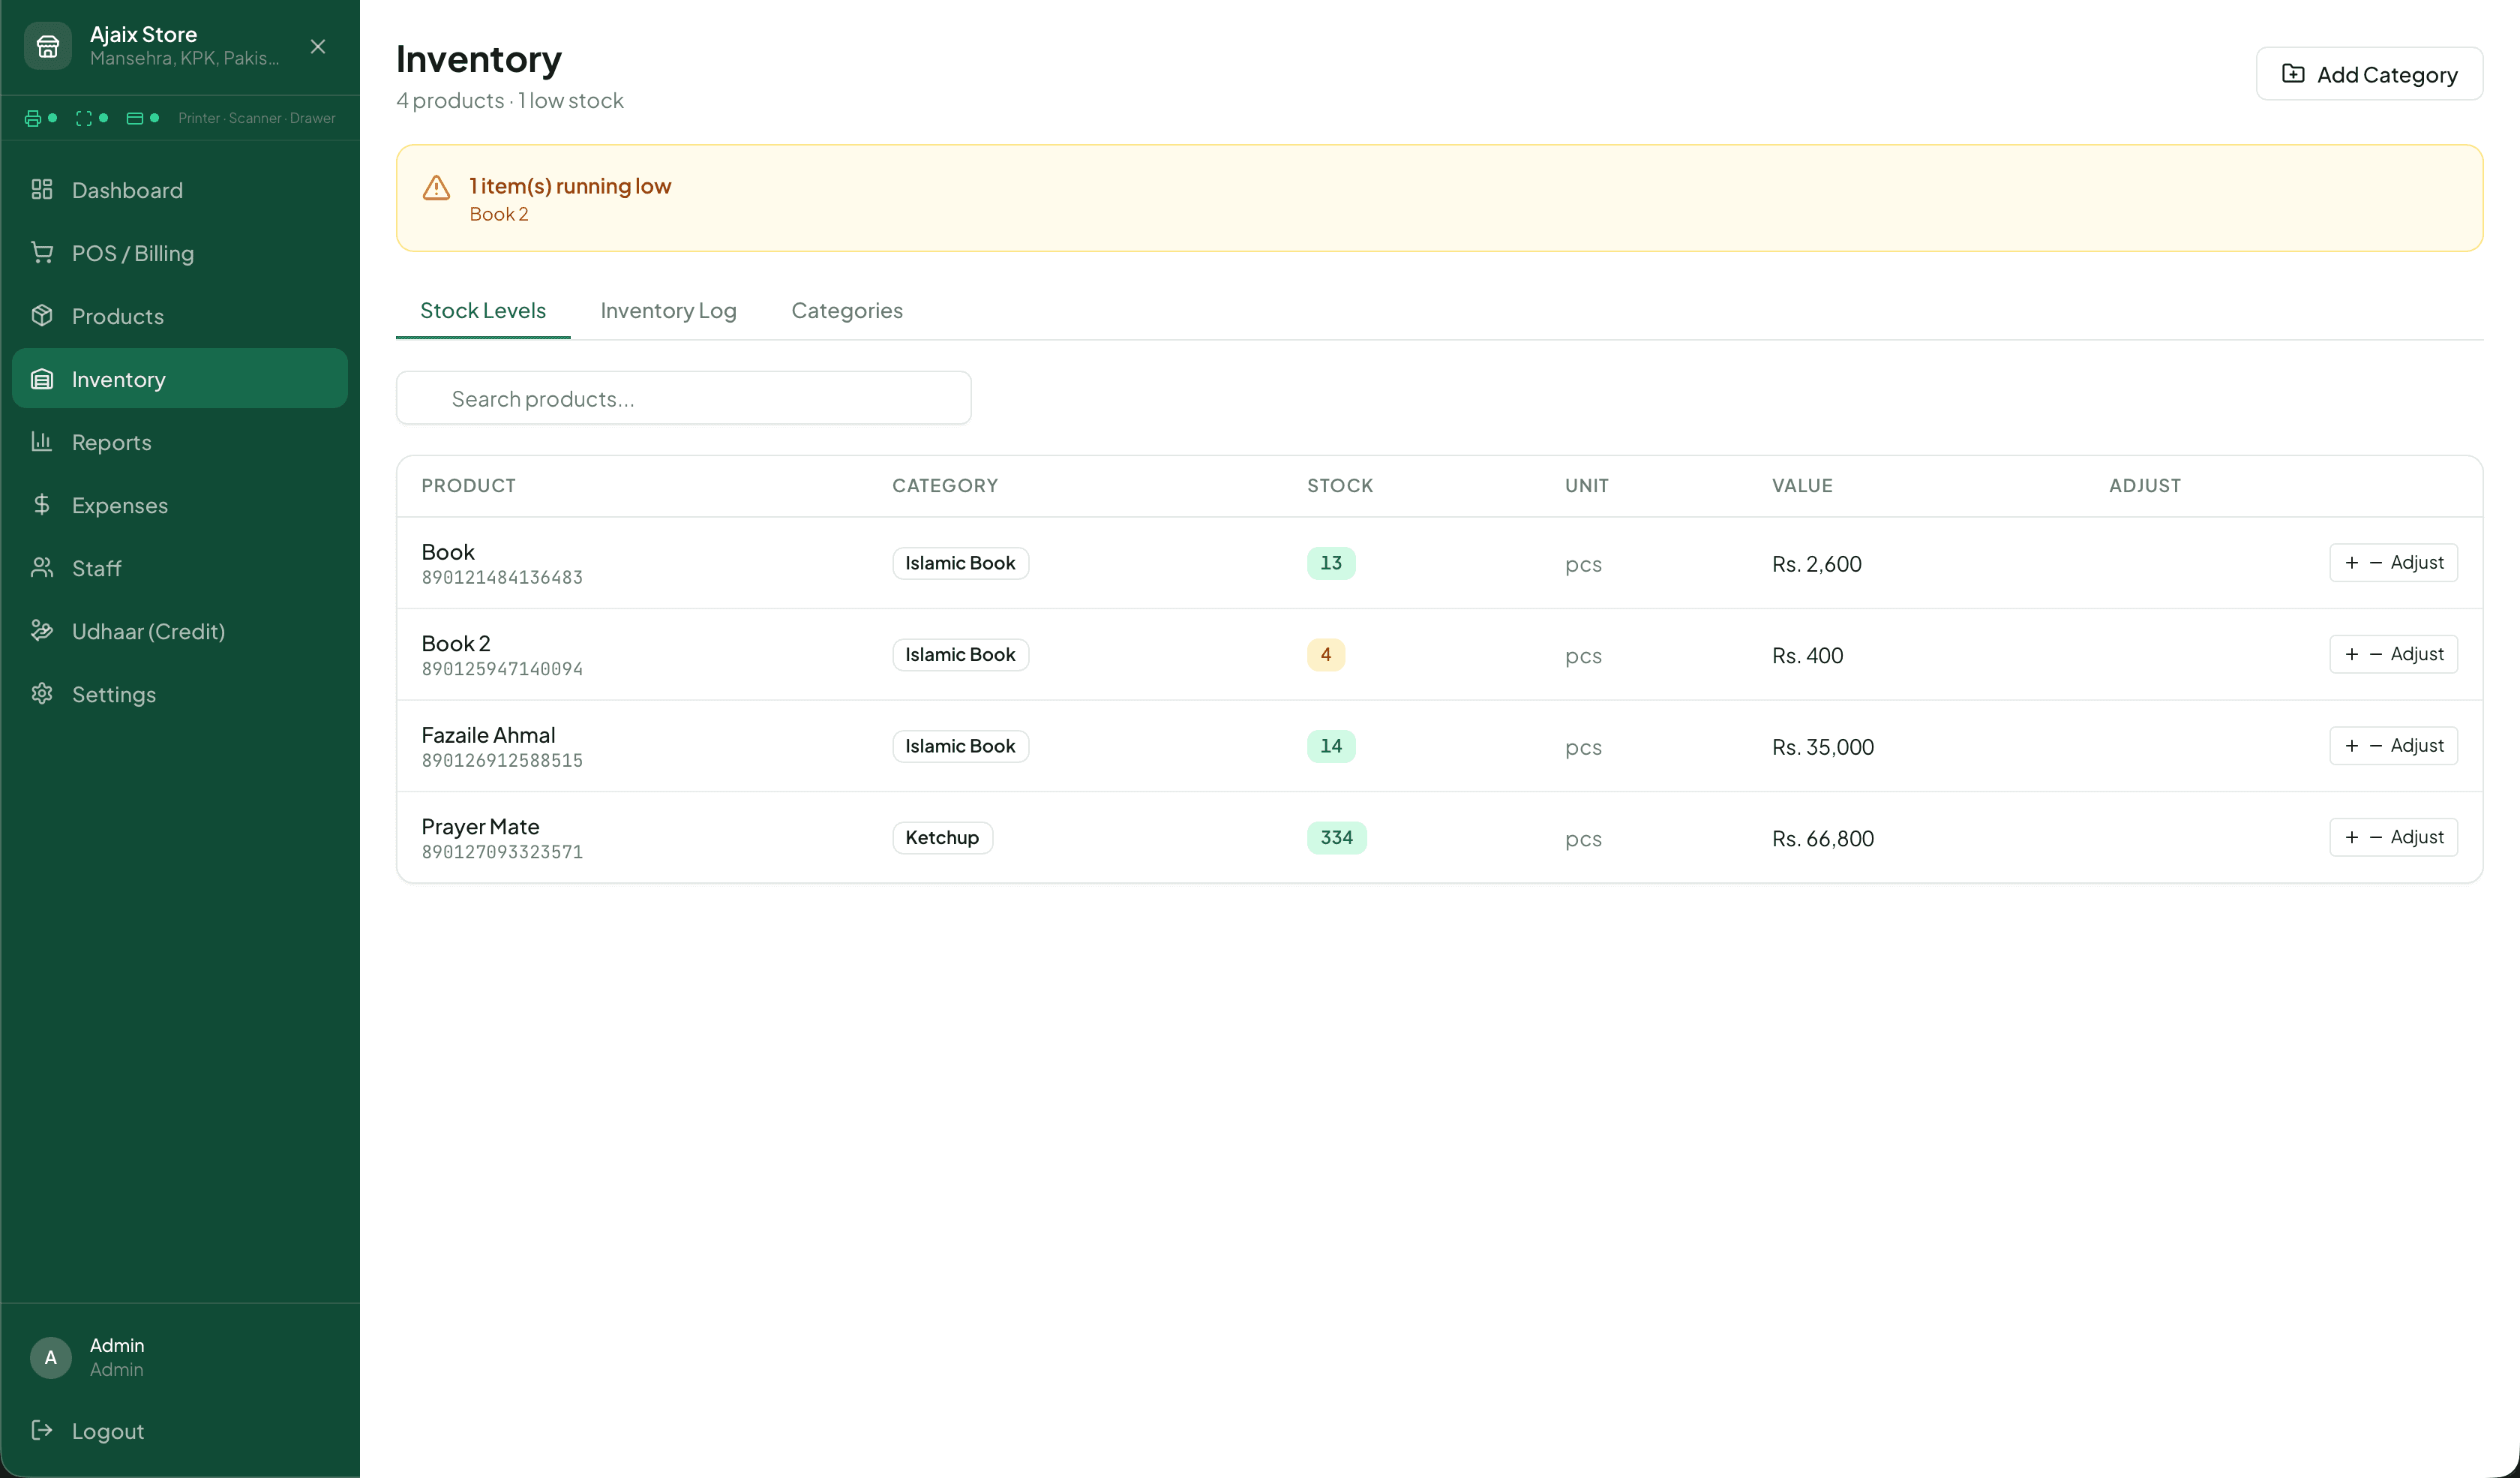Click the Expenses dollar icon

click(x=42, y=505)
